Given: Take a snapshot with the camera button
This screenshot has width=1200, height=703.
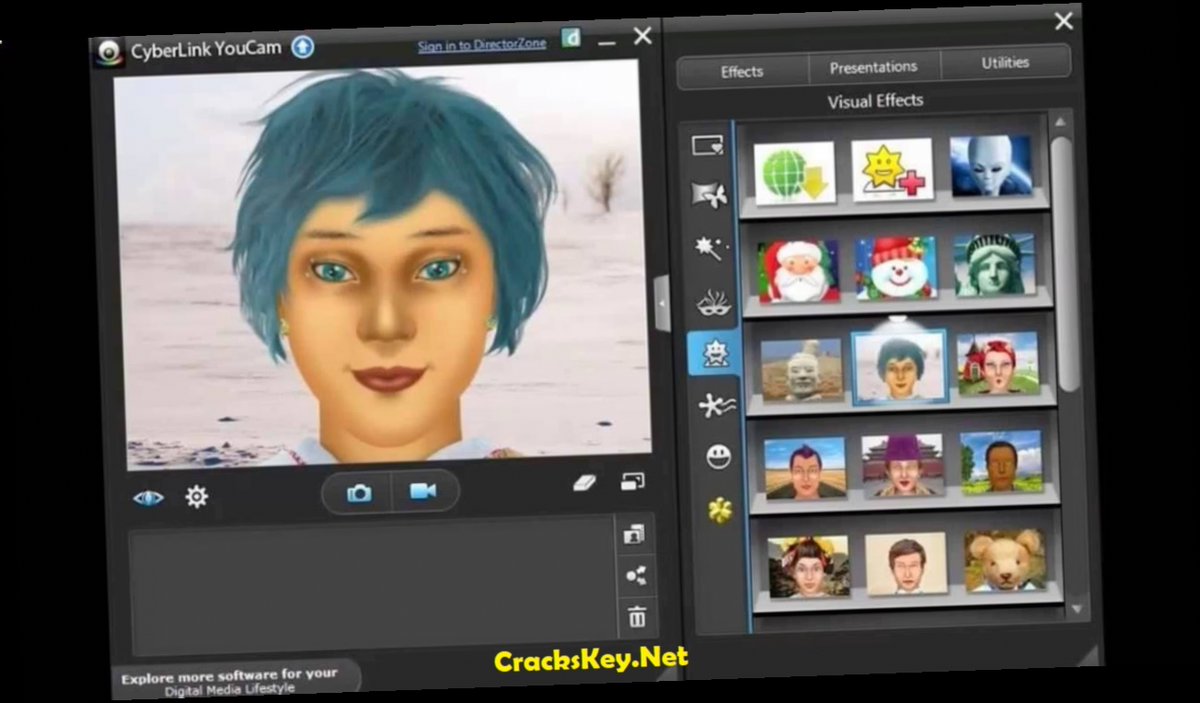Looking at the screenshot, I should 359,493.
